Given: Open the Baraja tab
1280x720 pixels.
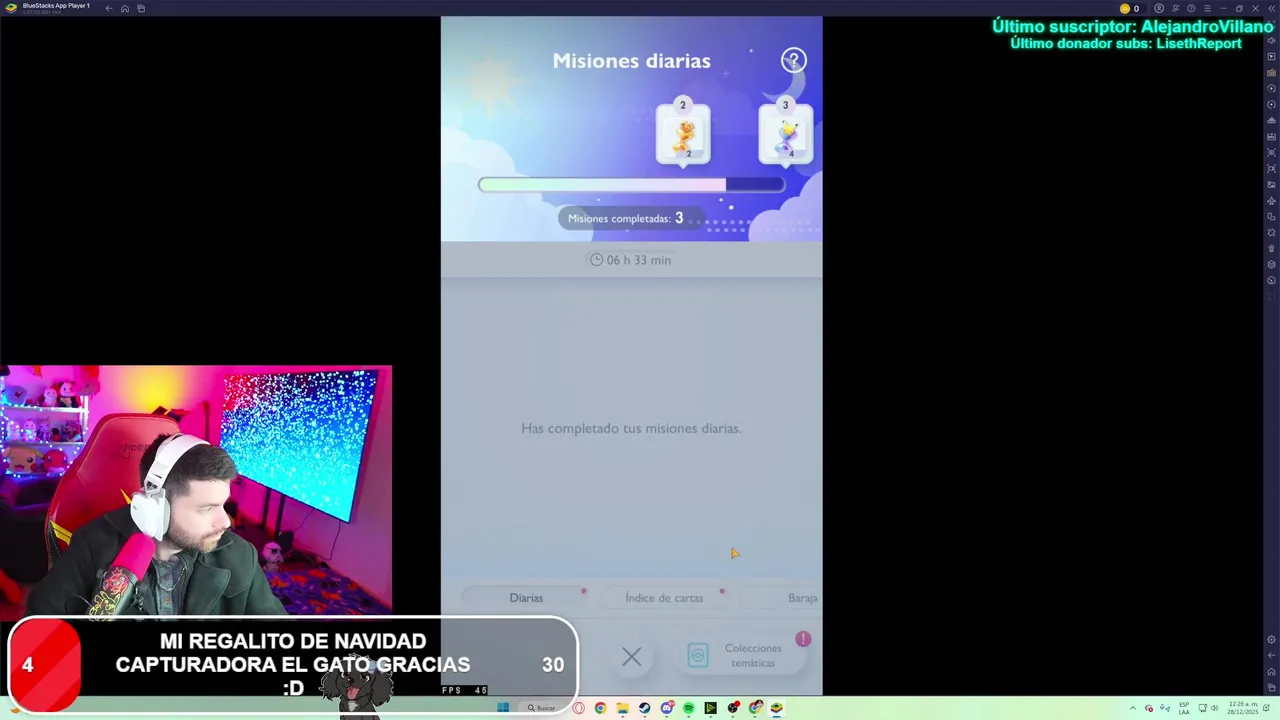Looking at the screenshot, I should click(x=802, y=598).
